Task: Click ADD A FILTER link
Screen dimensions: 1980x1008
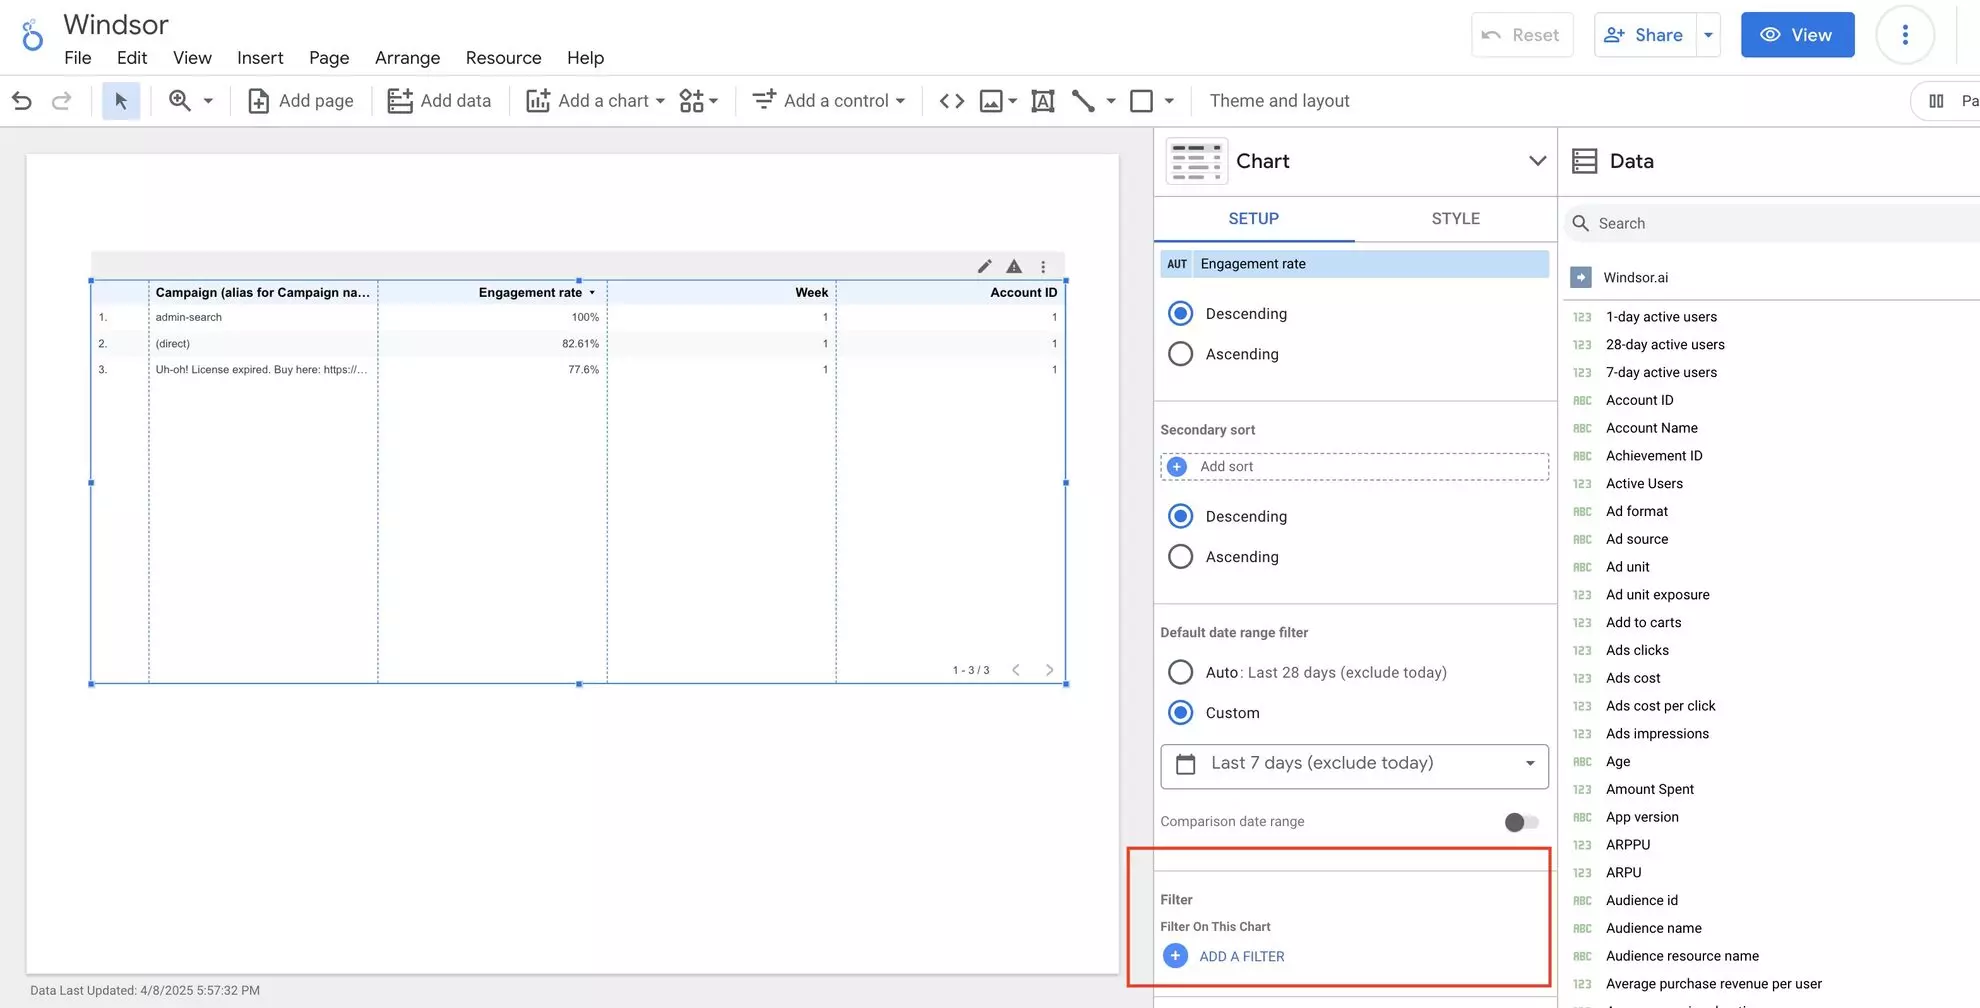Action: (1241, 957)
